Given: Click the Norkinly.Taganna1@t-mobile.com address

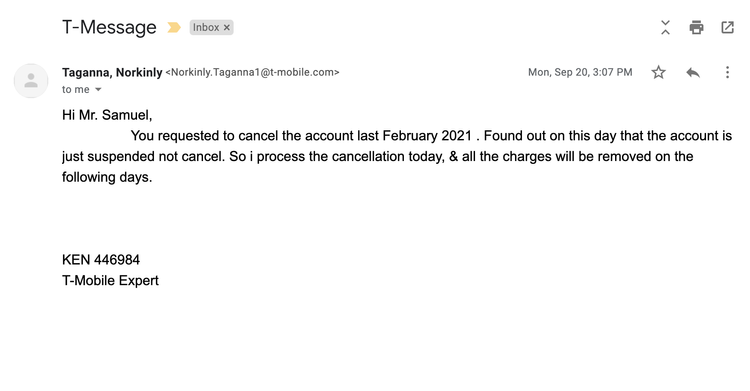Looking at the screenshot, I should tap(252, 72).
